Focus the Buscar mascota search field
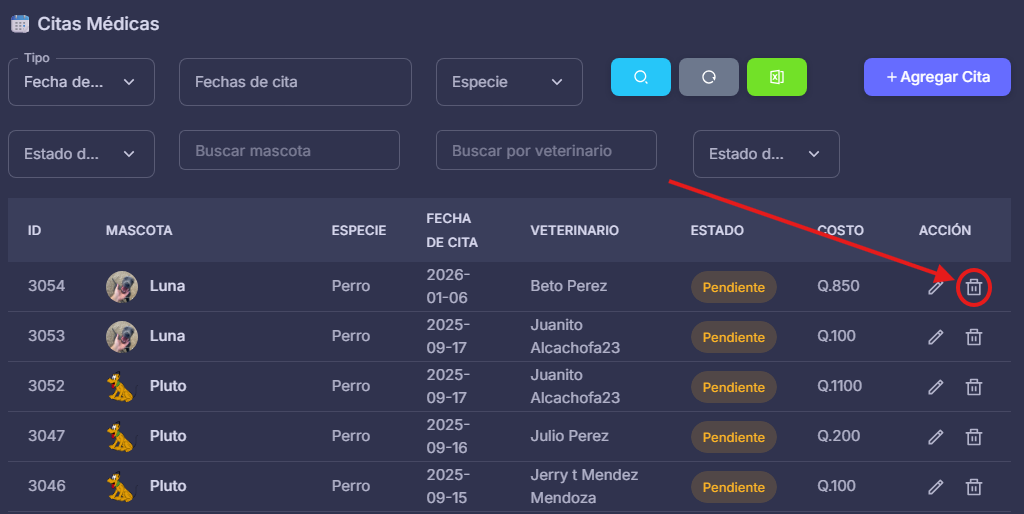Screen dimensions: 1024x514 289,151
